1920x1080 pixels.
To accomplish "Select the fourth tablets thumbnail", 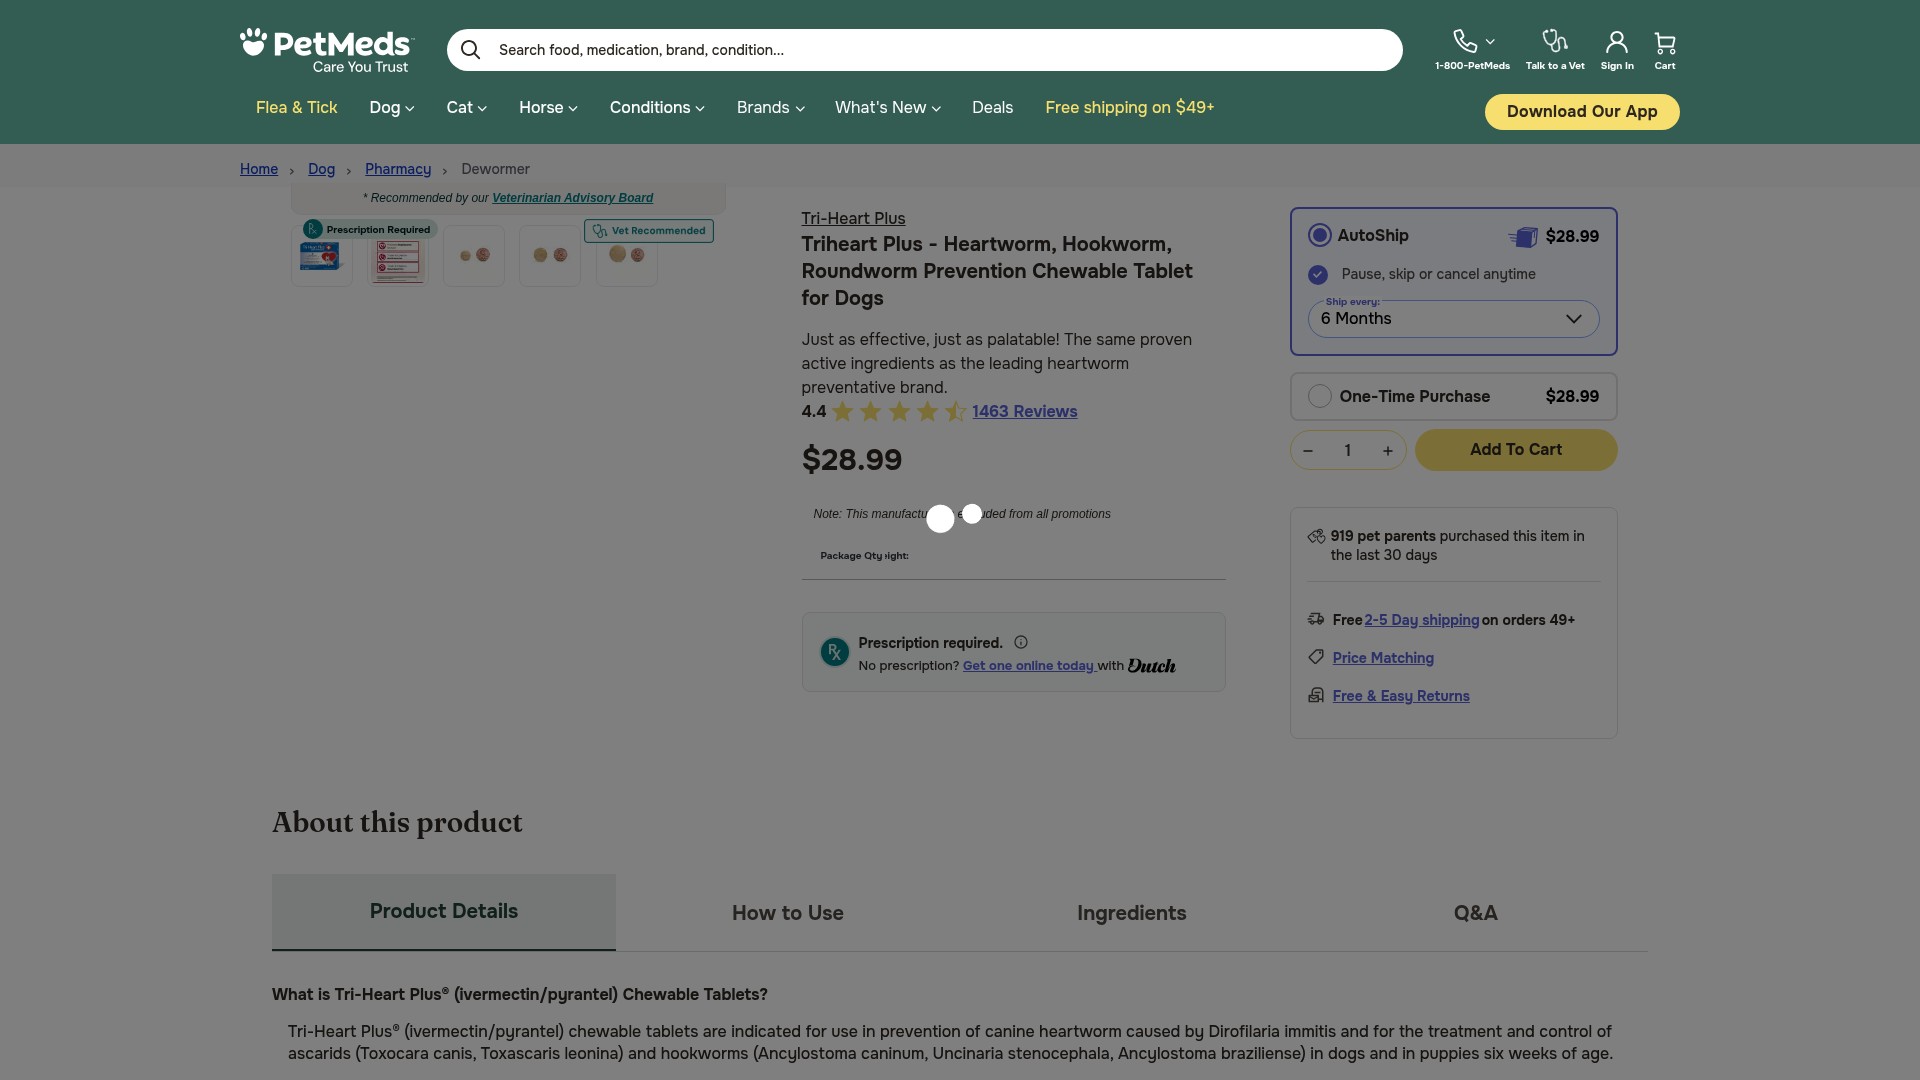I will point(550,256).
